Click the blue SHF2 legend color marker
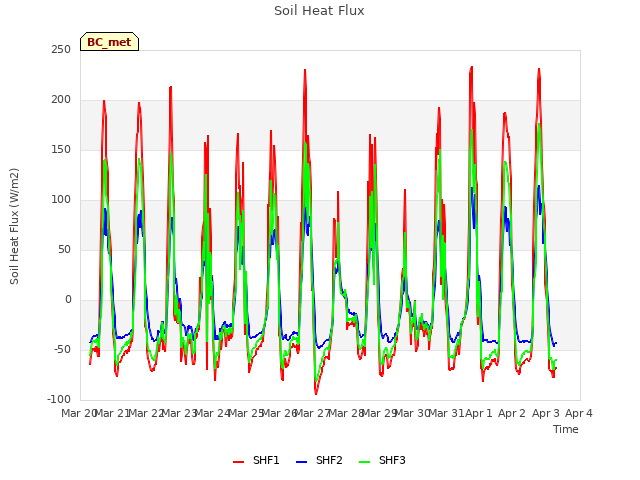 pos(301,462)
